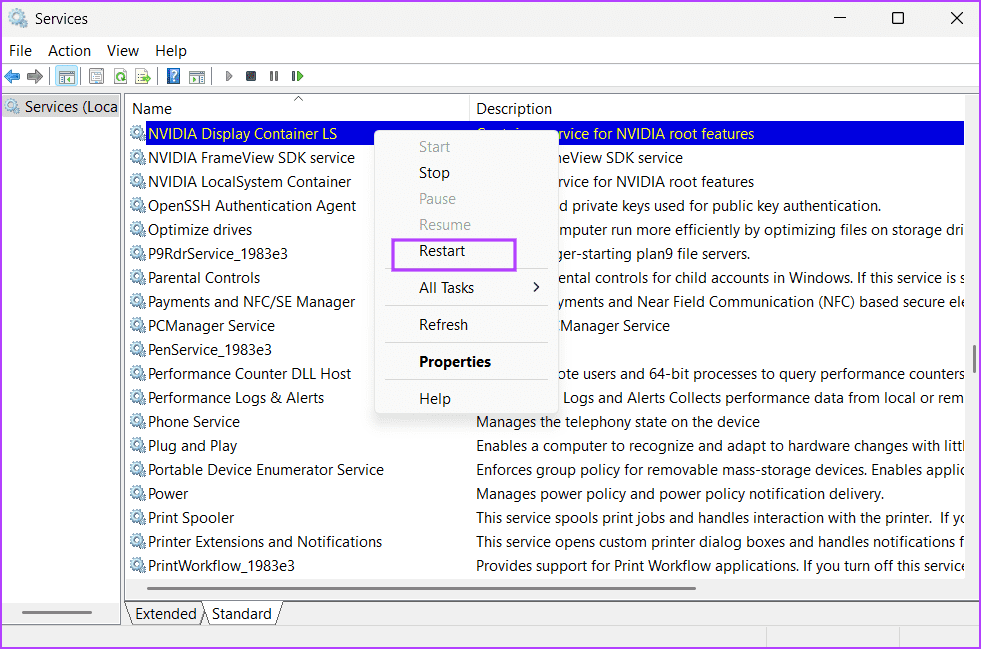This screenshot has width=981, height=649.
Task: Click the toolbar Properties sheet icon
Action: pos(96,76)
